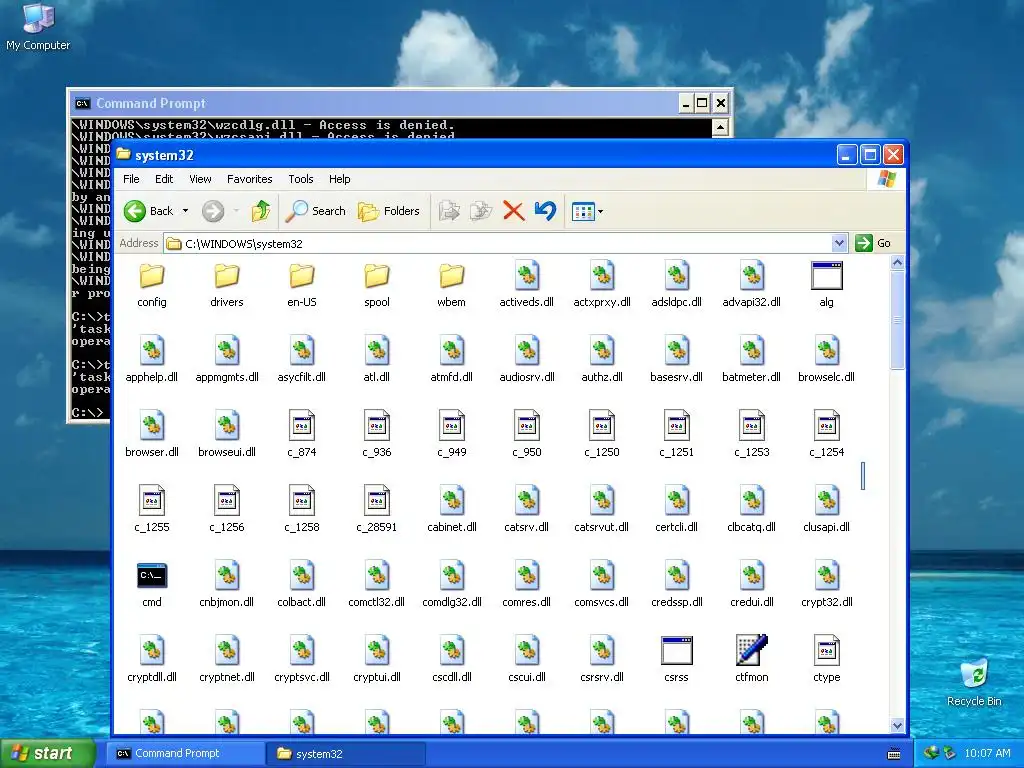Select crypt32.dll file
The width and height of the screenshot is (1024, 768).
click(826, 584)
